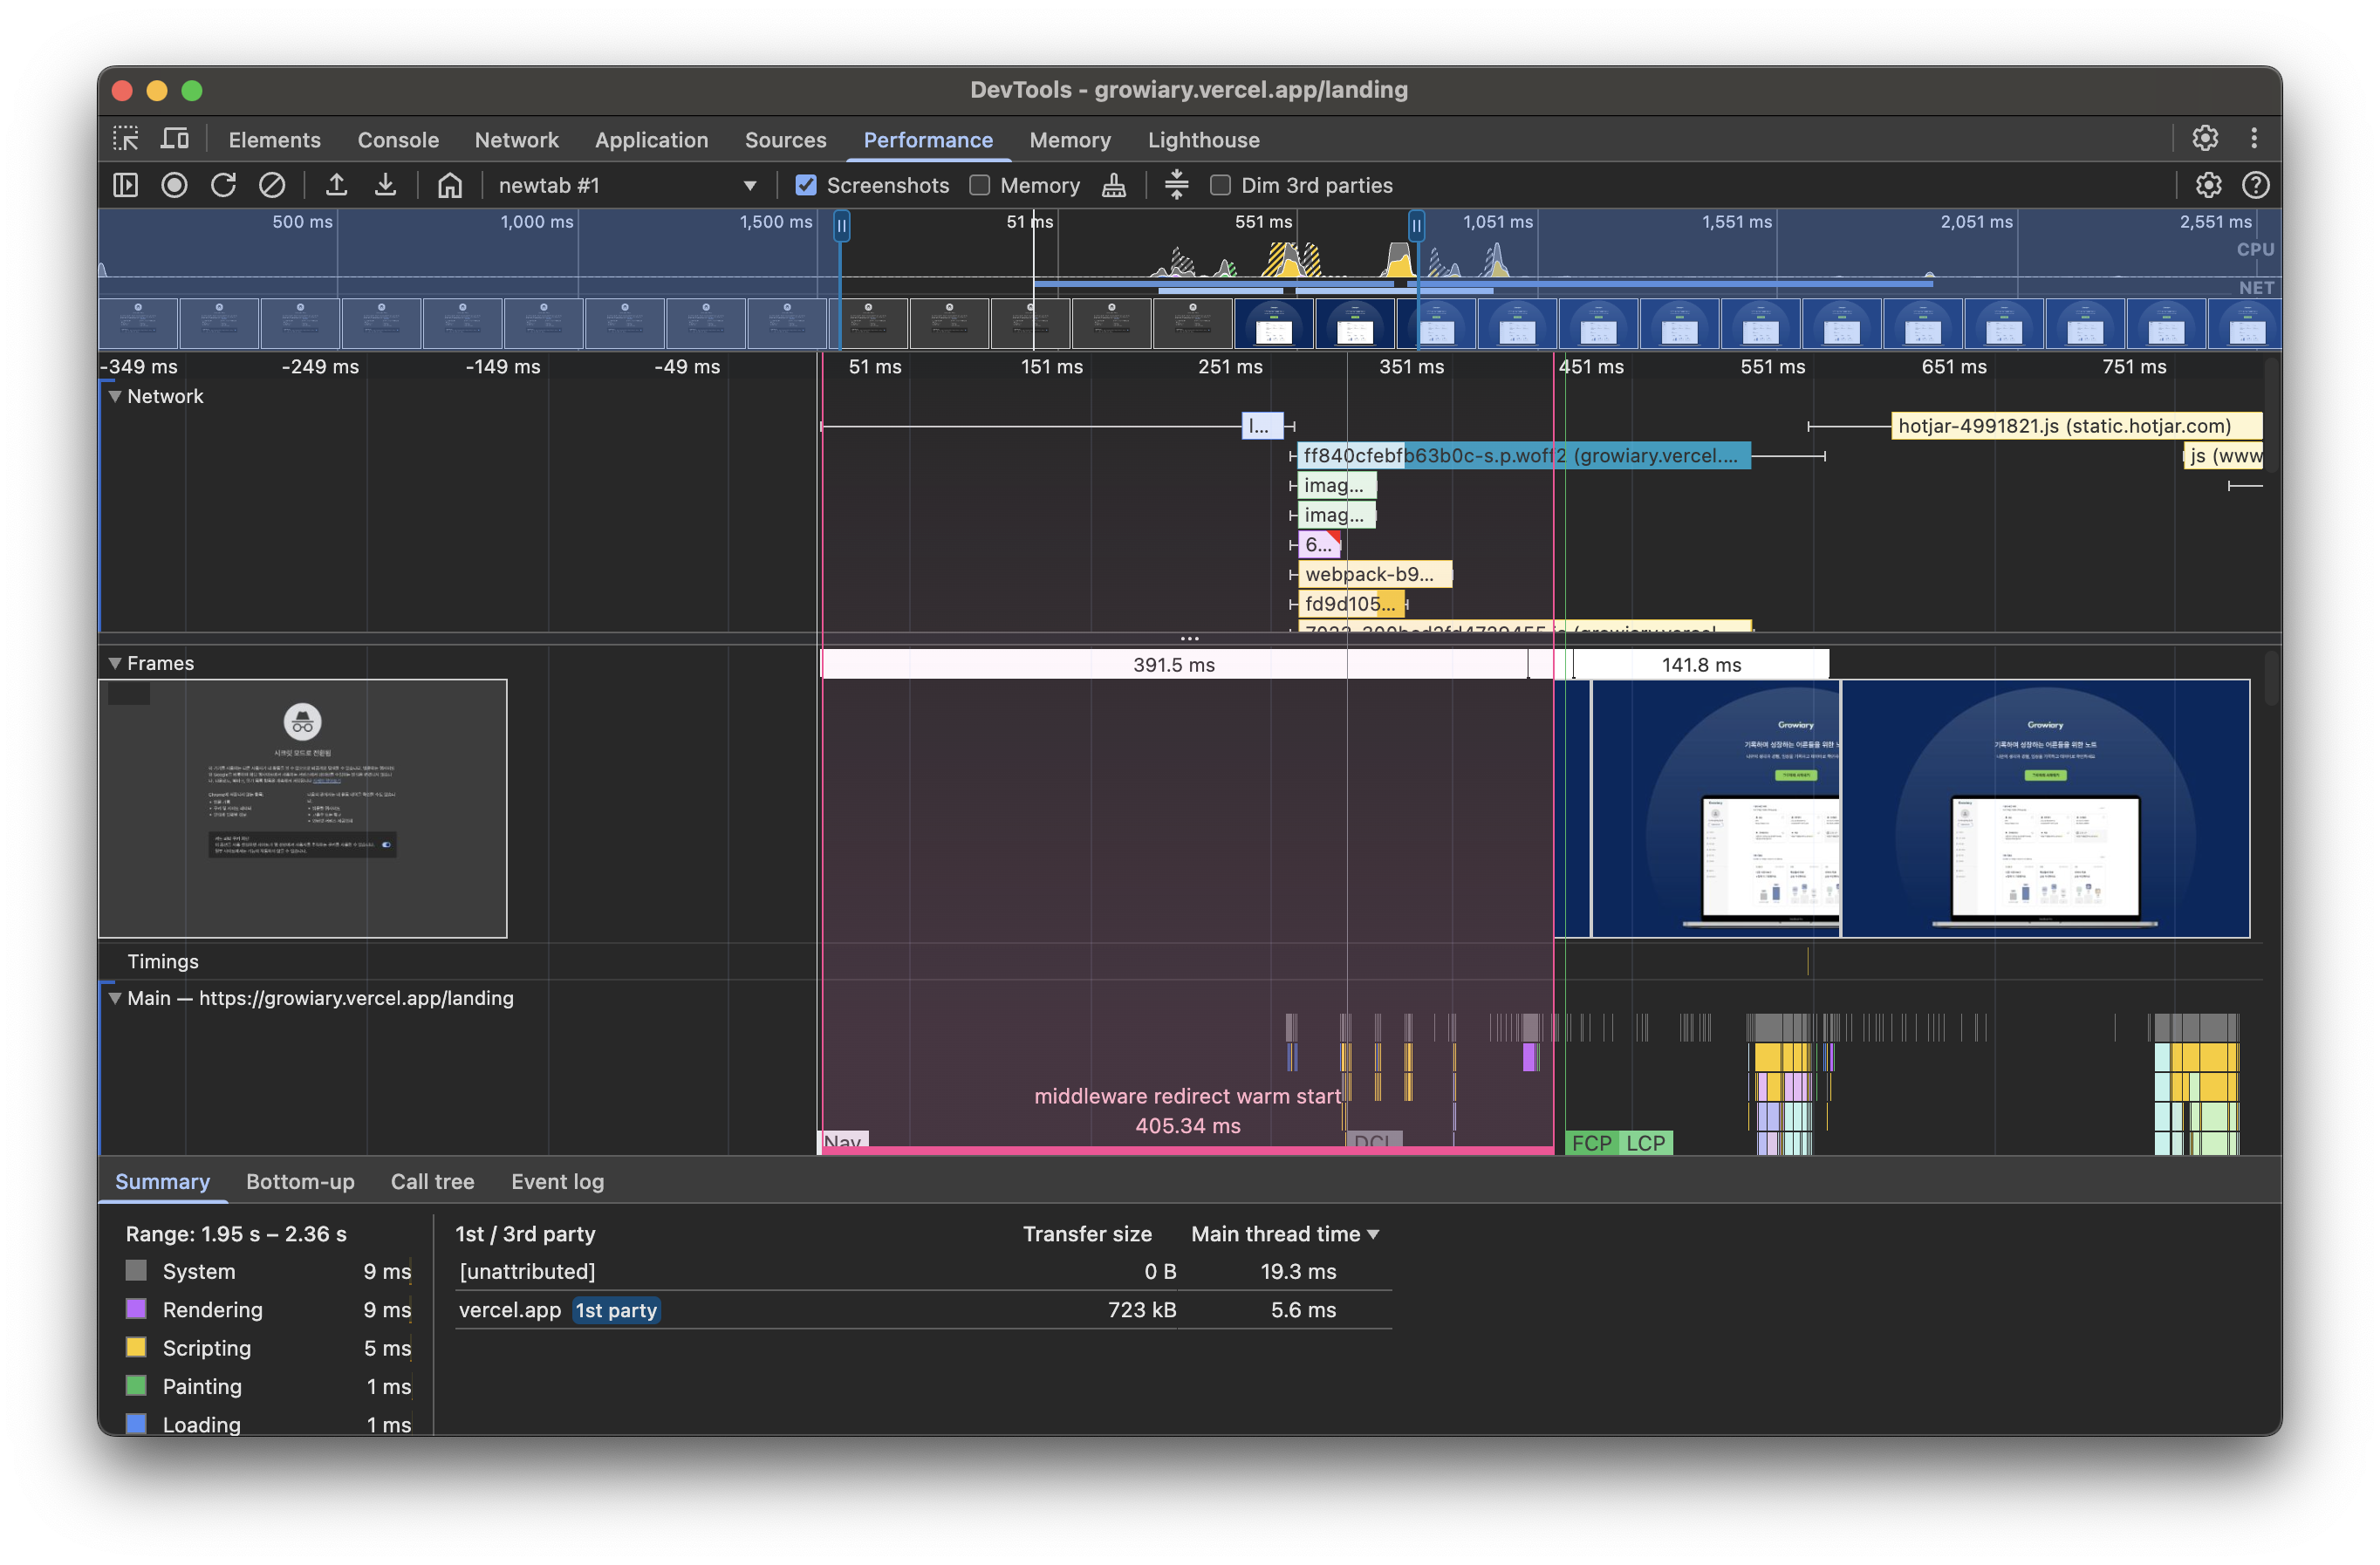Sort by the Transfer size column header
2380x1565 pixels.
tap(1087, 1234)
